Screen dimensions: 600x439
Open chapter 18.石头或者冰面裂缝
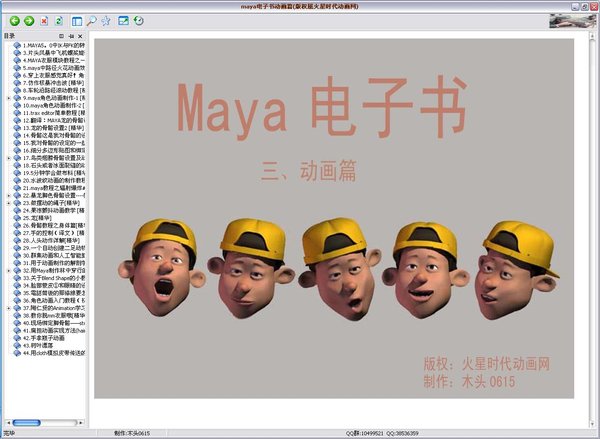(54, 165)
